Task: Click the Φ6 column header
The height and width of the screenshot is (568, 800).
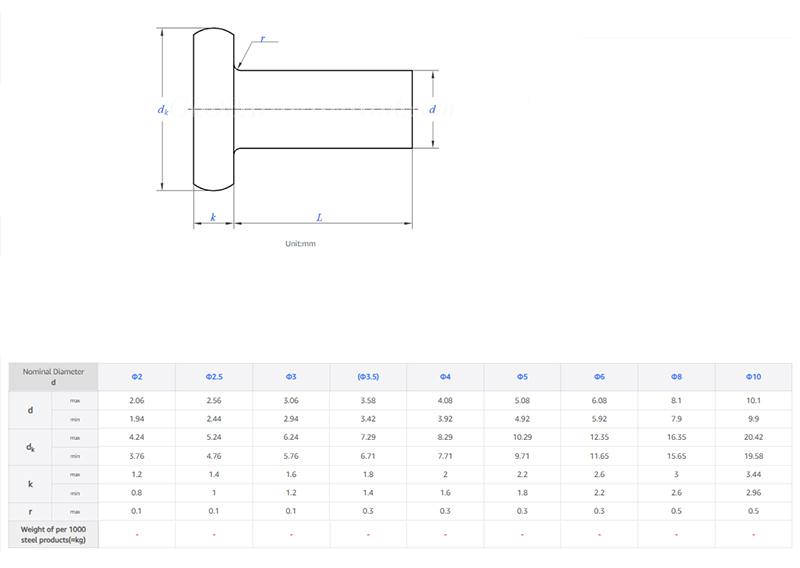Action: tap(599, 376)
